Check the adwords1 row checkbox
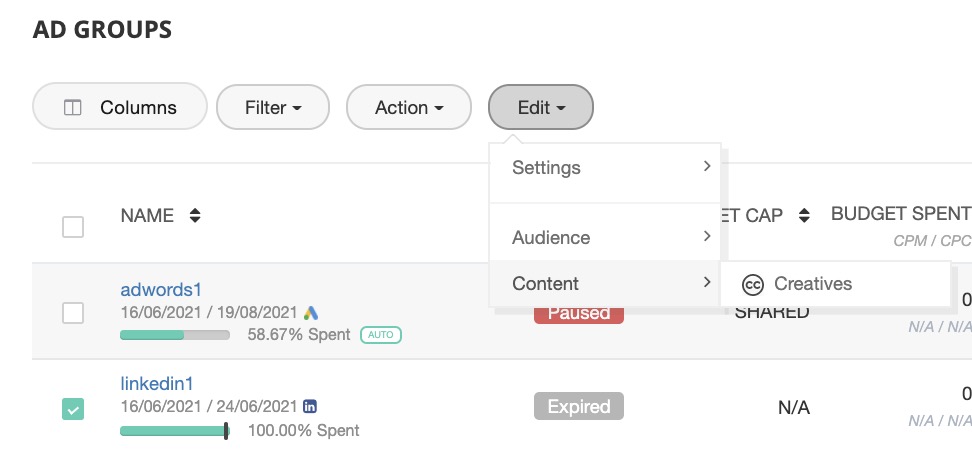The image size is (972, 454). coord(73,313)
